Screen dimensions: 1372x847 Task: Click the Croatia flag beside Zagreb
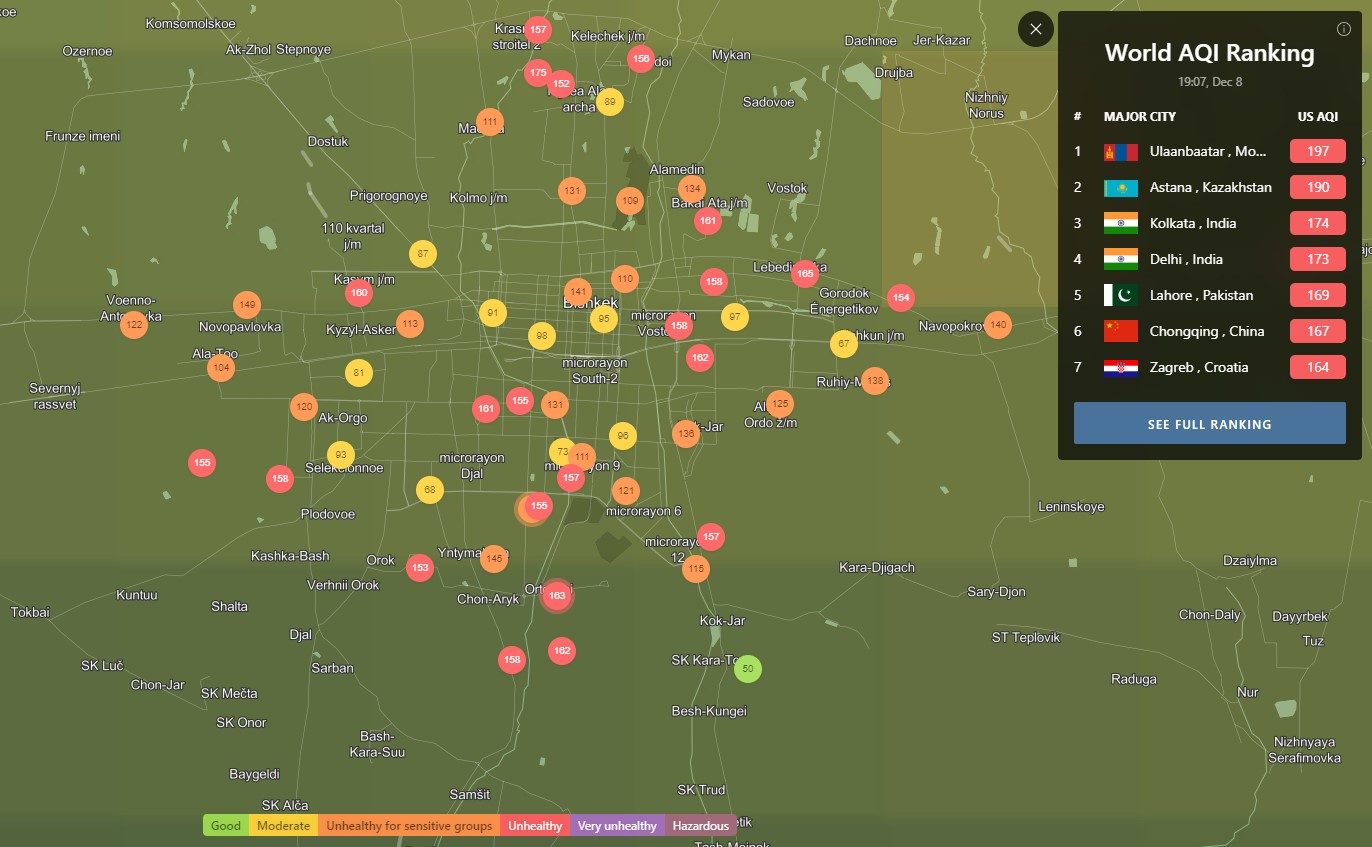coord(1120,367)
